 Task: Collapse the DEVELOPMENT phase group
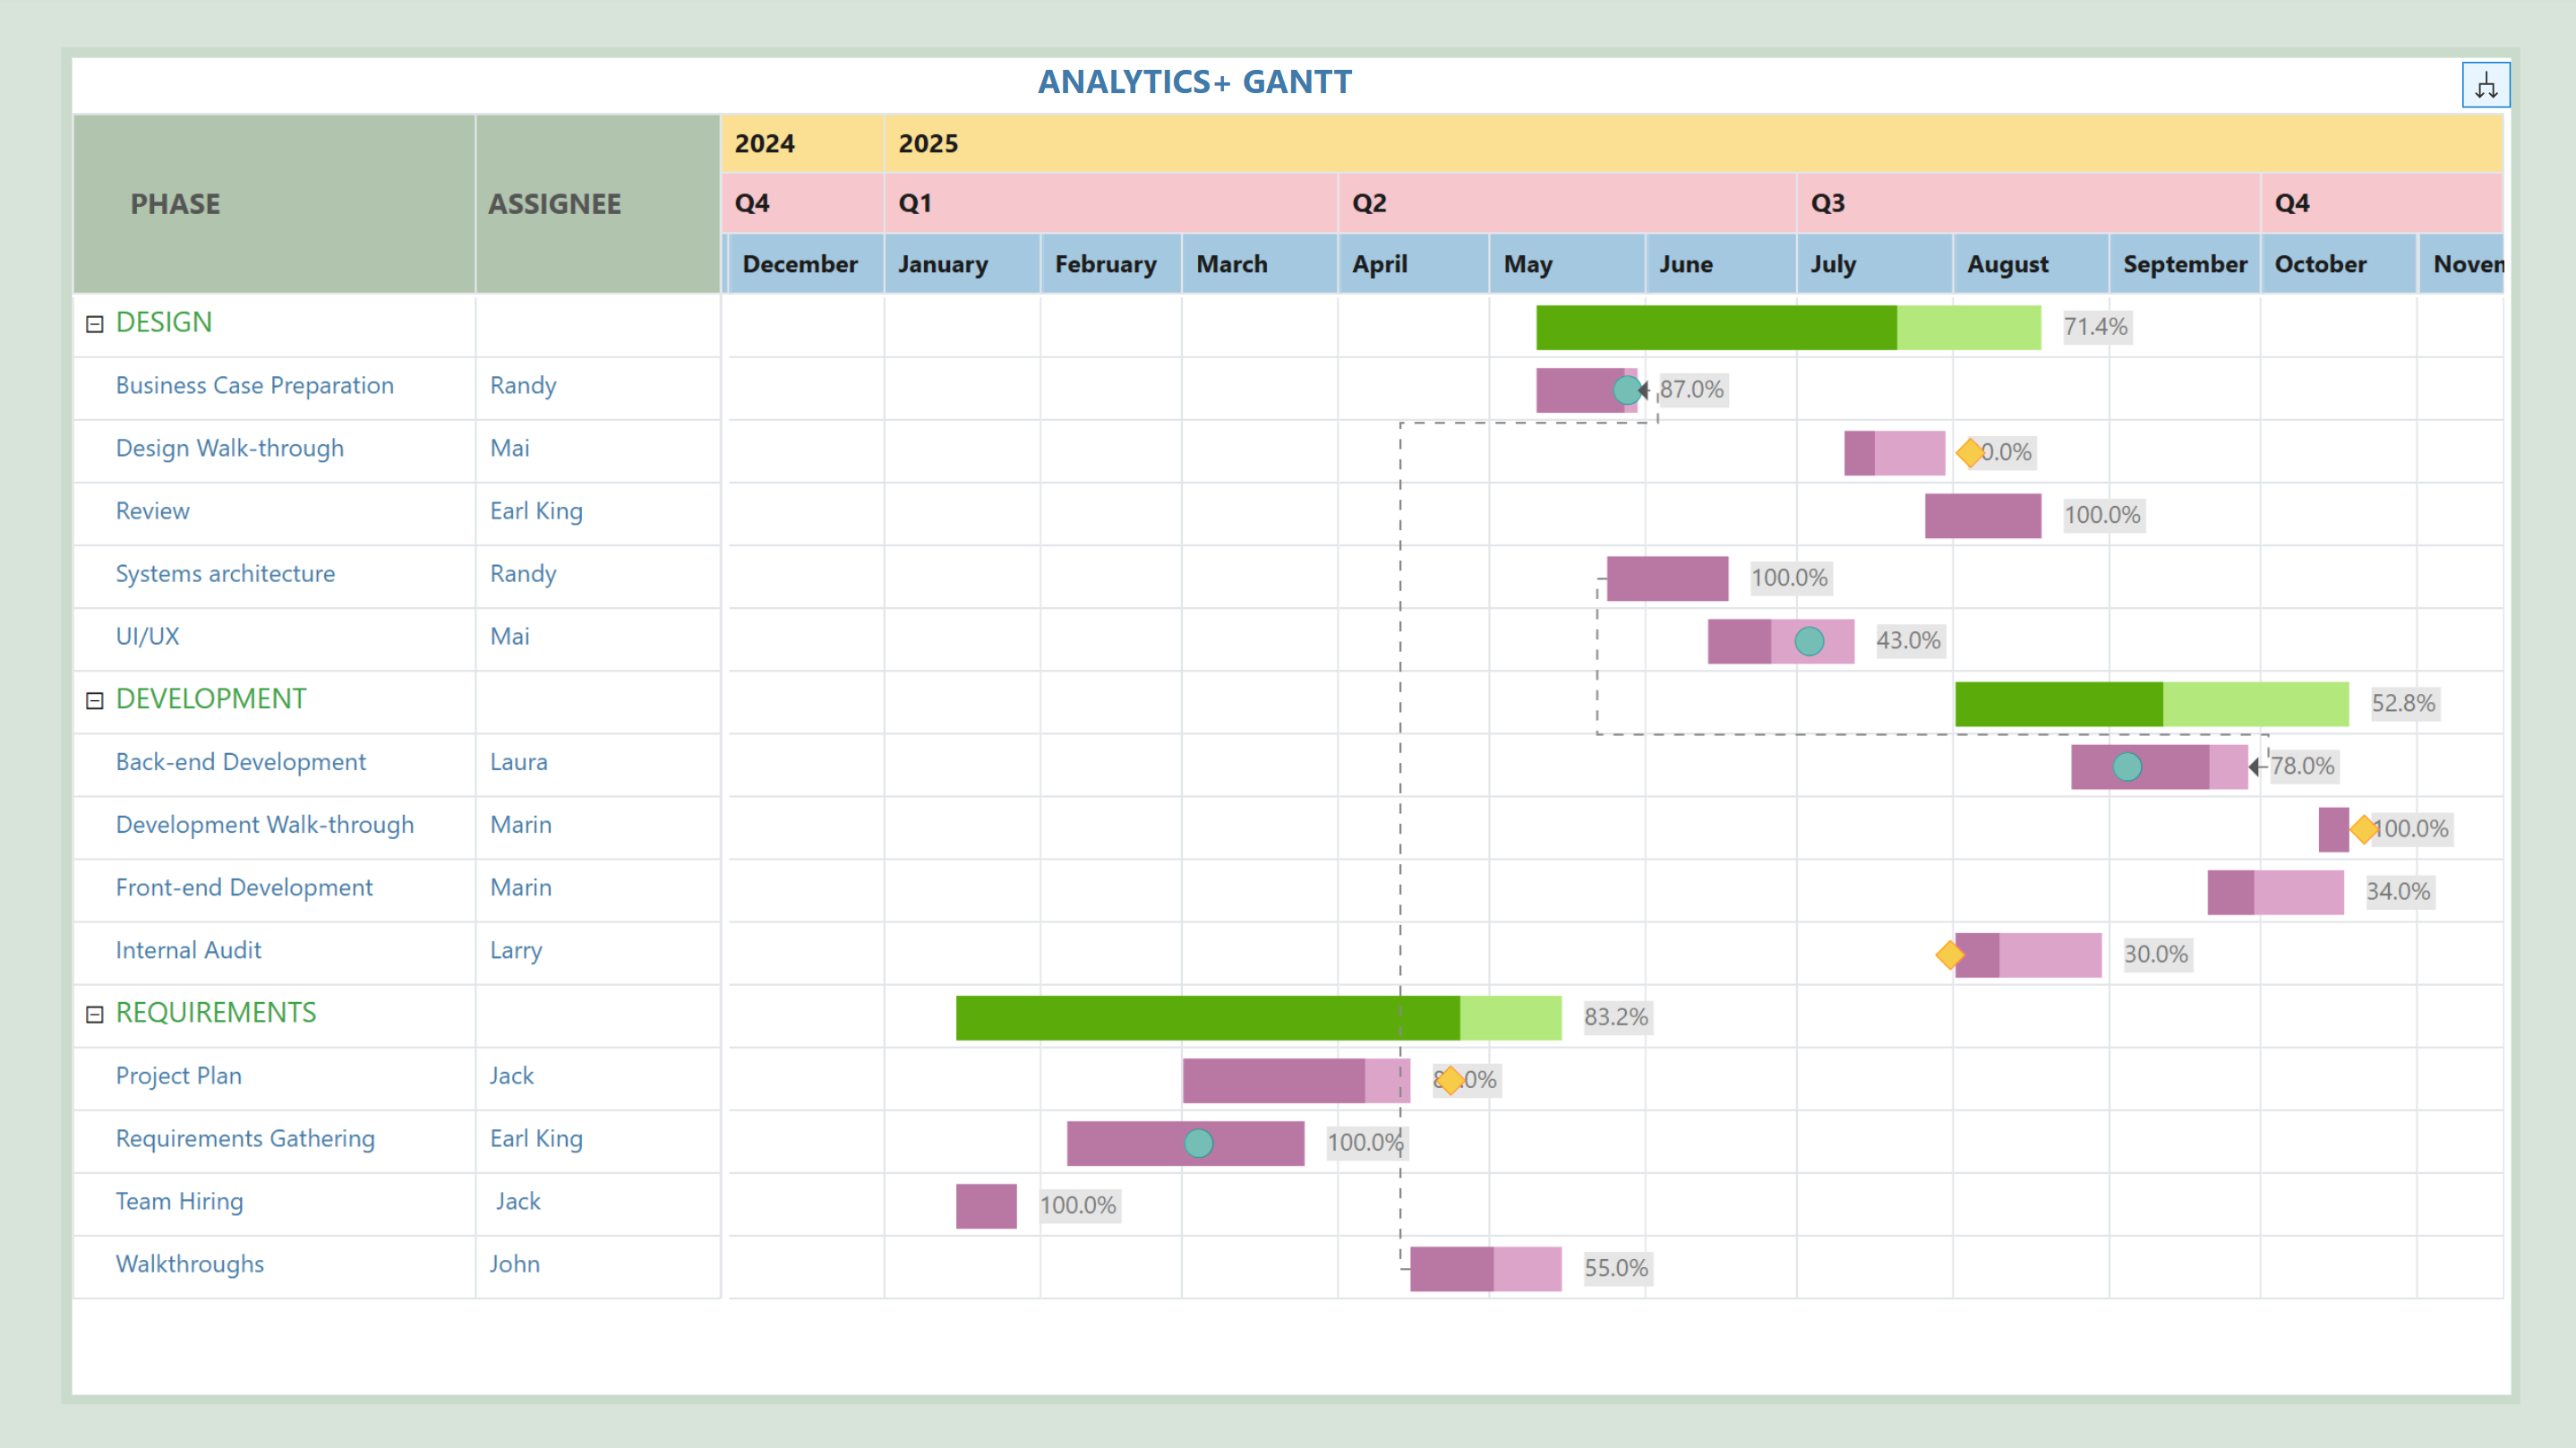click(x=95, y=701)
